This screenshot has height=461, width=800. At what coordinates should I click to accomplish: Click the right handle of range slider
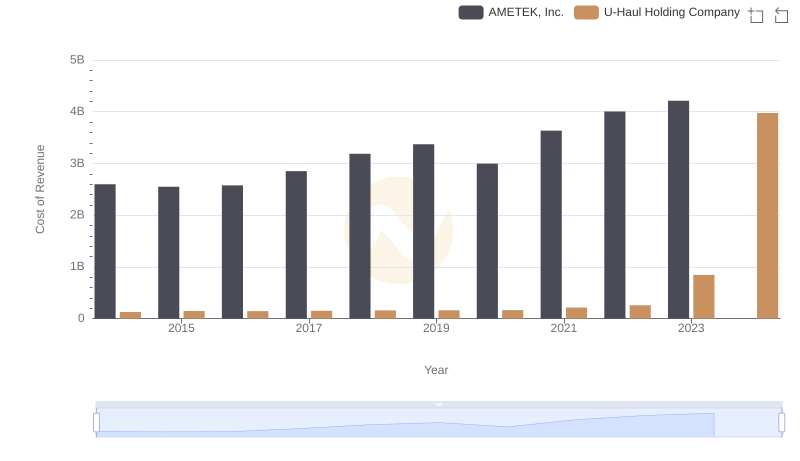click(782, 423)
